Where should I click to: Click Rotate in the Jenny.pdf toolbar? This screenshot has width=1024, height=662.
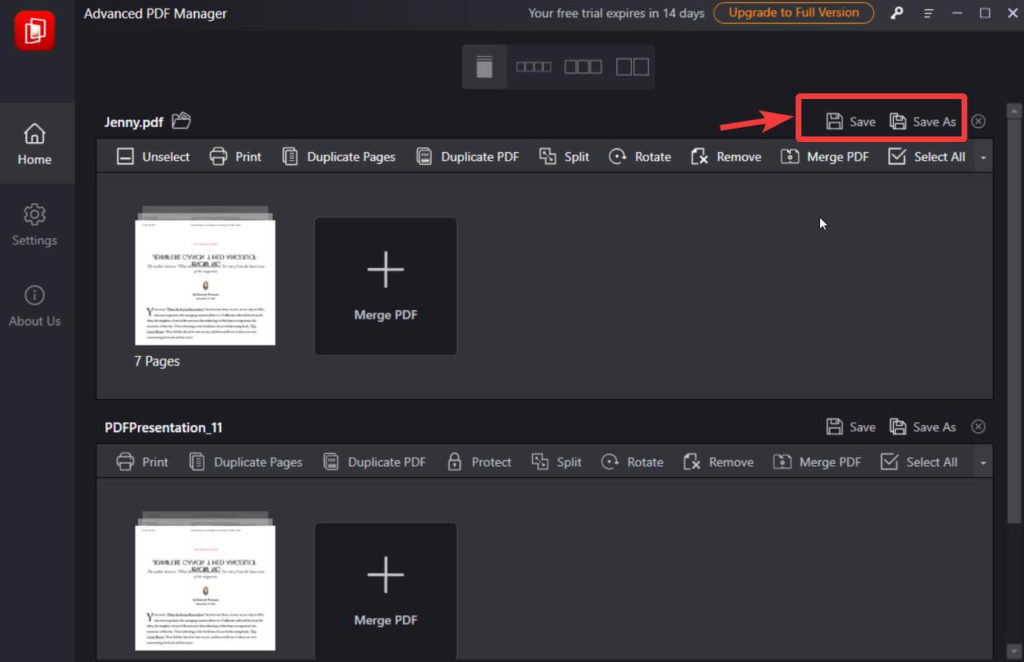(x=640, y=157)
